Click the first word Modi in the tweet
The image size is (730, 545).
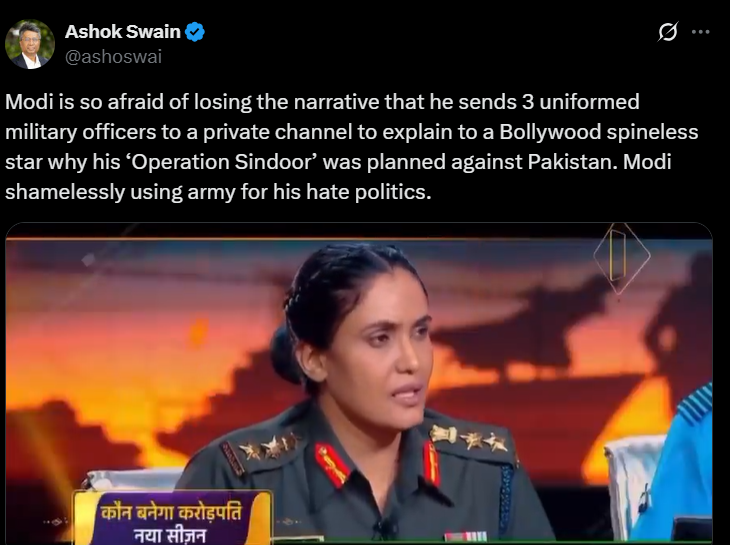[29, 102]
